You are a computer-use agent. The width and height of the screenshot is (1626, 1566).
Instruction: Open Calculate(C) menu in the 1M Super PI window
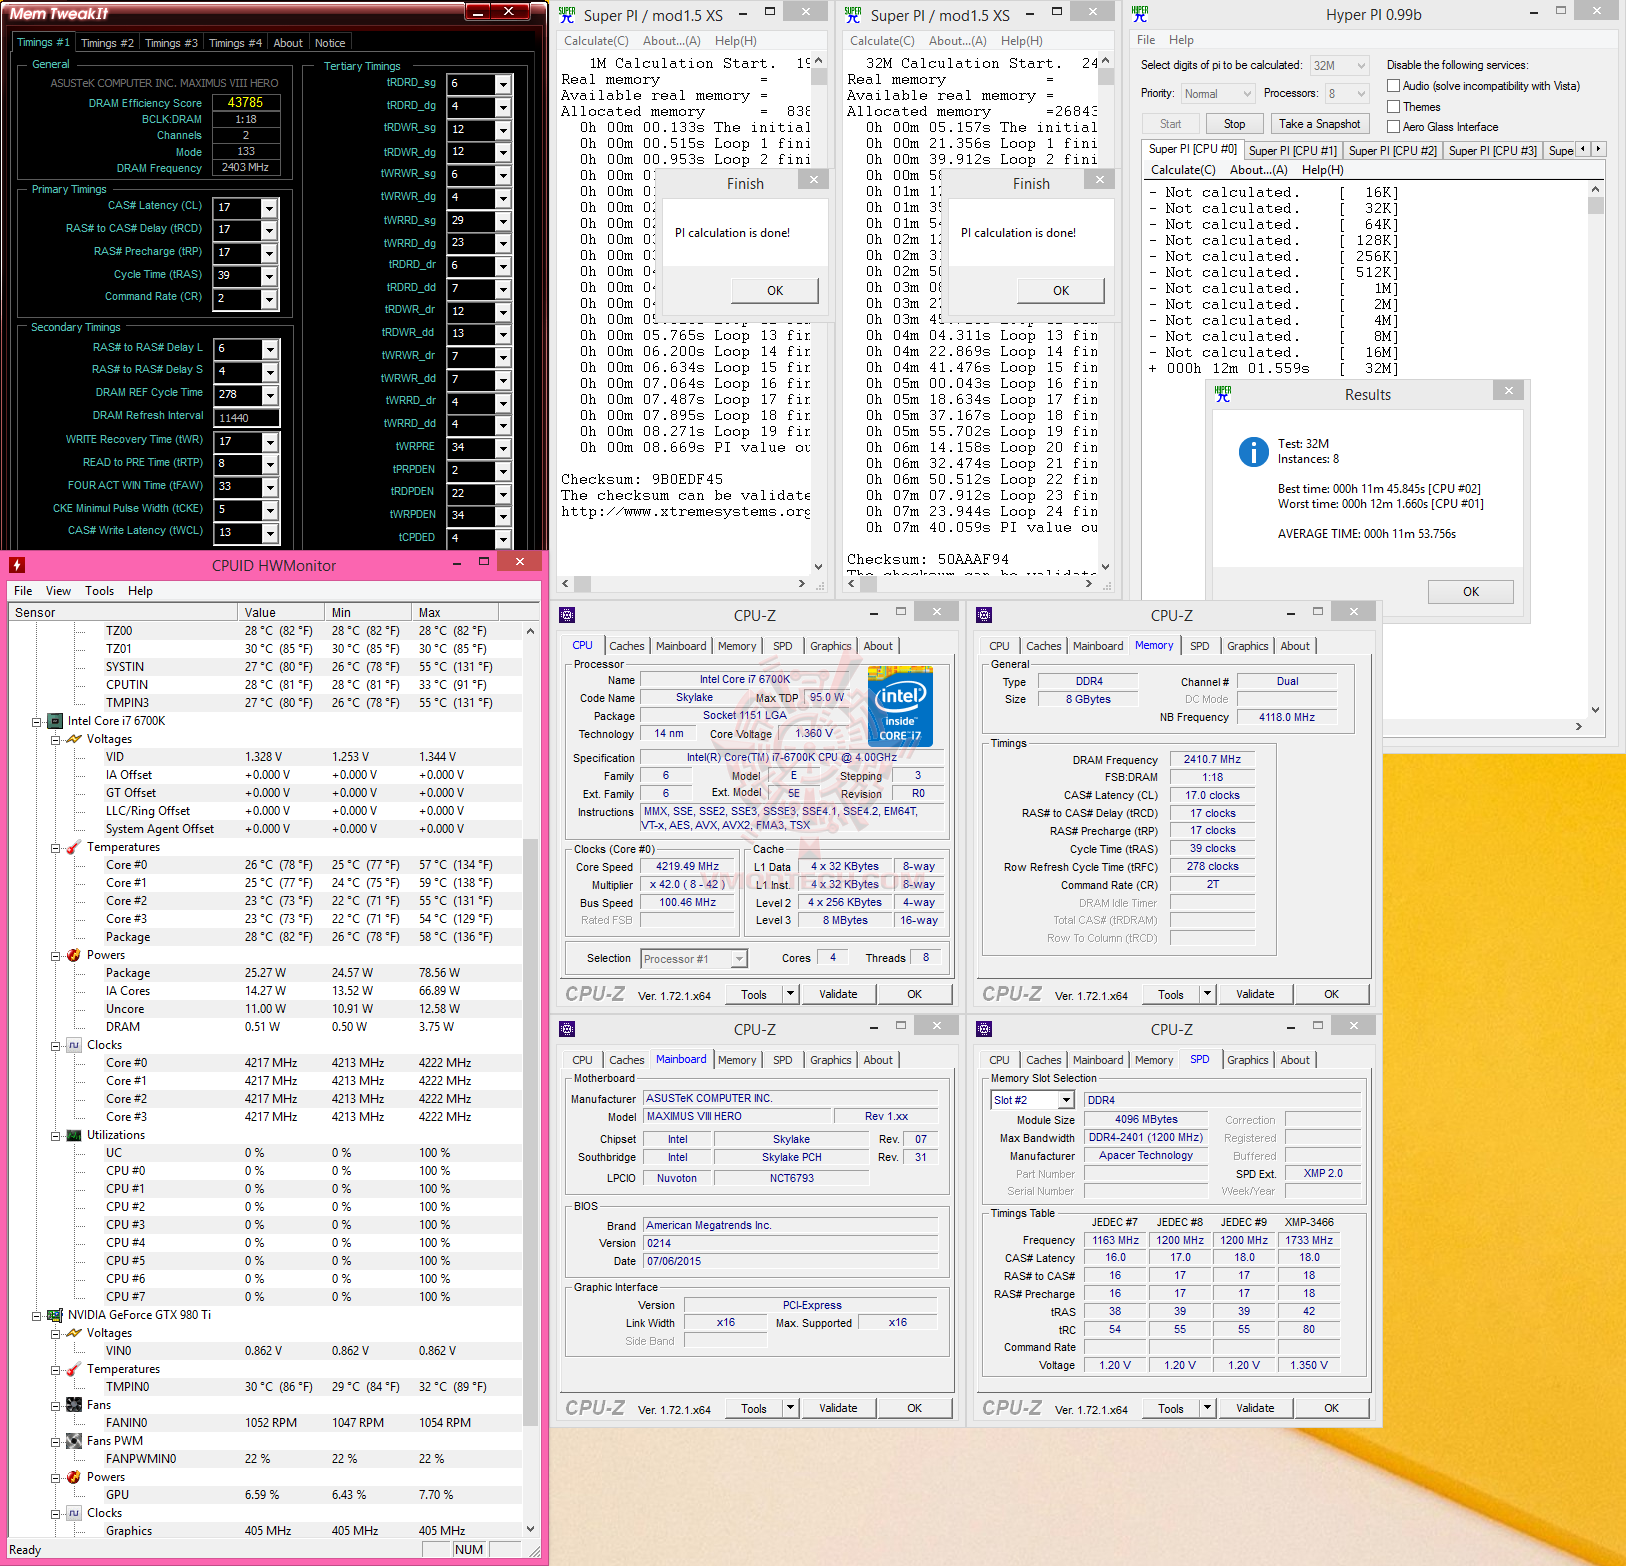click(596, 41)
